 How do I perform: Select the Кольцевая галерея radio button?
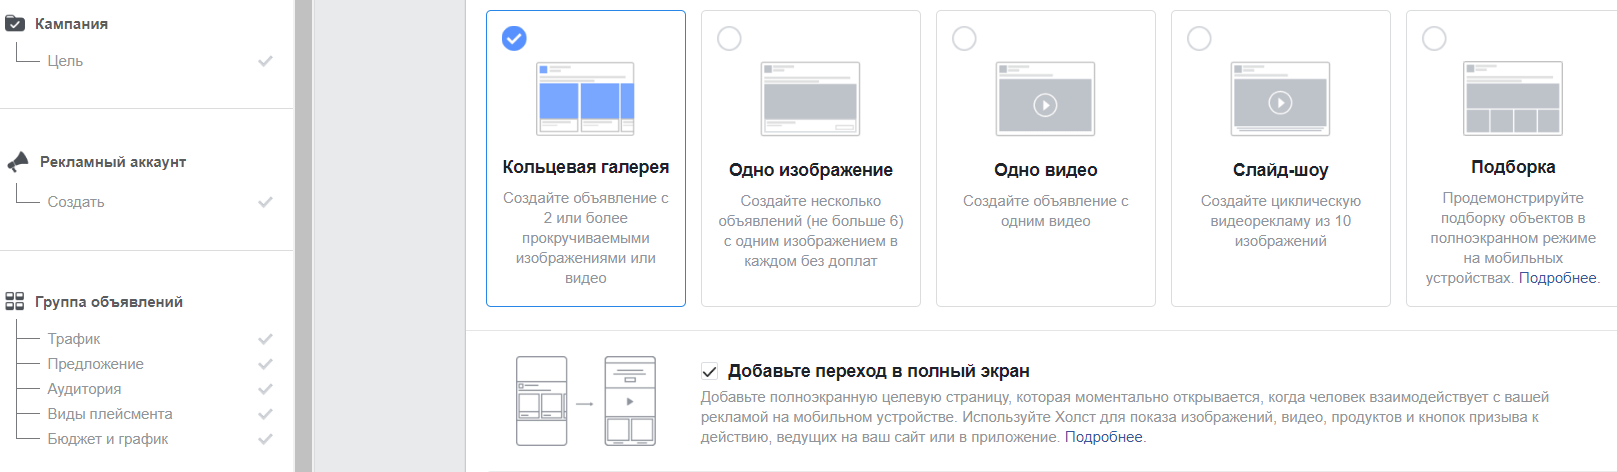tap(514, 38)
